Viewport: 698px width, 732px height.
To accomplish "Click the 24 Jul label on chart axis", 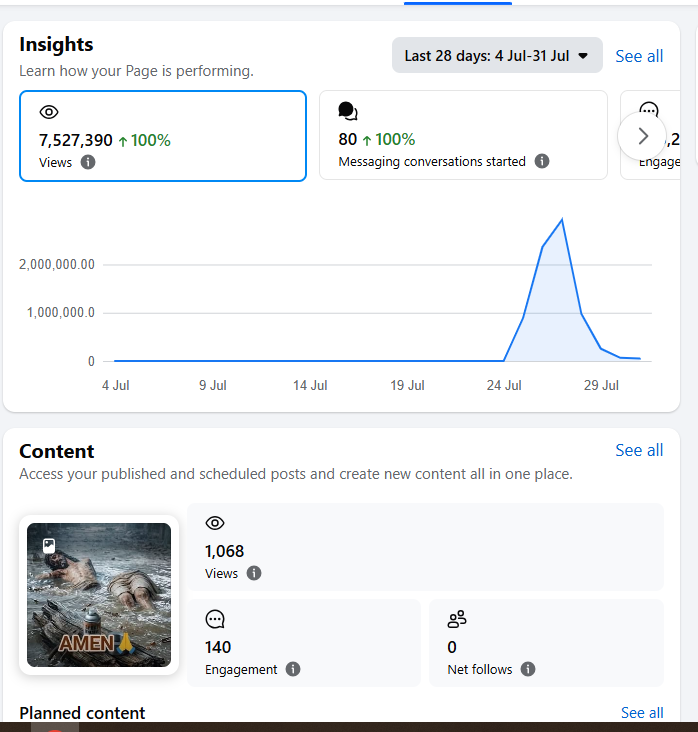I will pyautogui.click(x=504, y=386).
